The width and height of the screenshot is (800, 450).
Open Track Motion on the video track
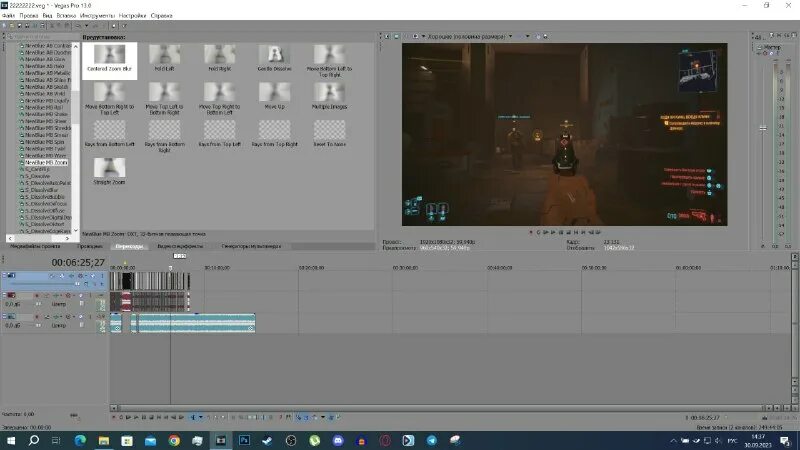point(62,276)
